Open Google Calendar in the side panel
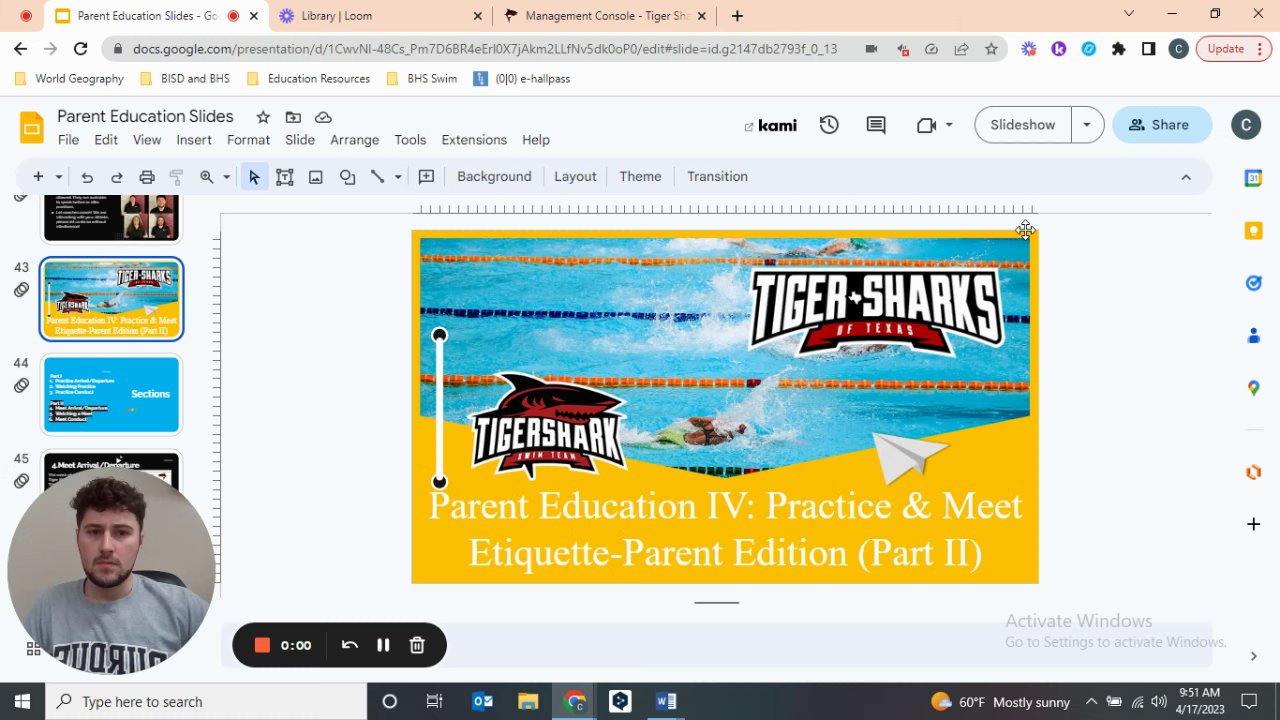 [1253, 178]
